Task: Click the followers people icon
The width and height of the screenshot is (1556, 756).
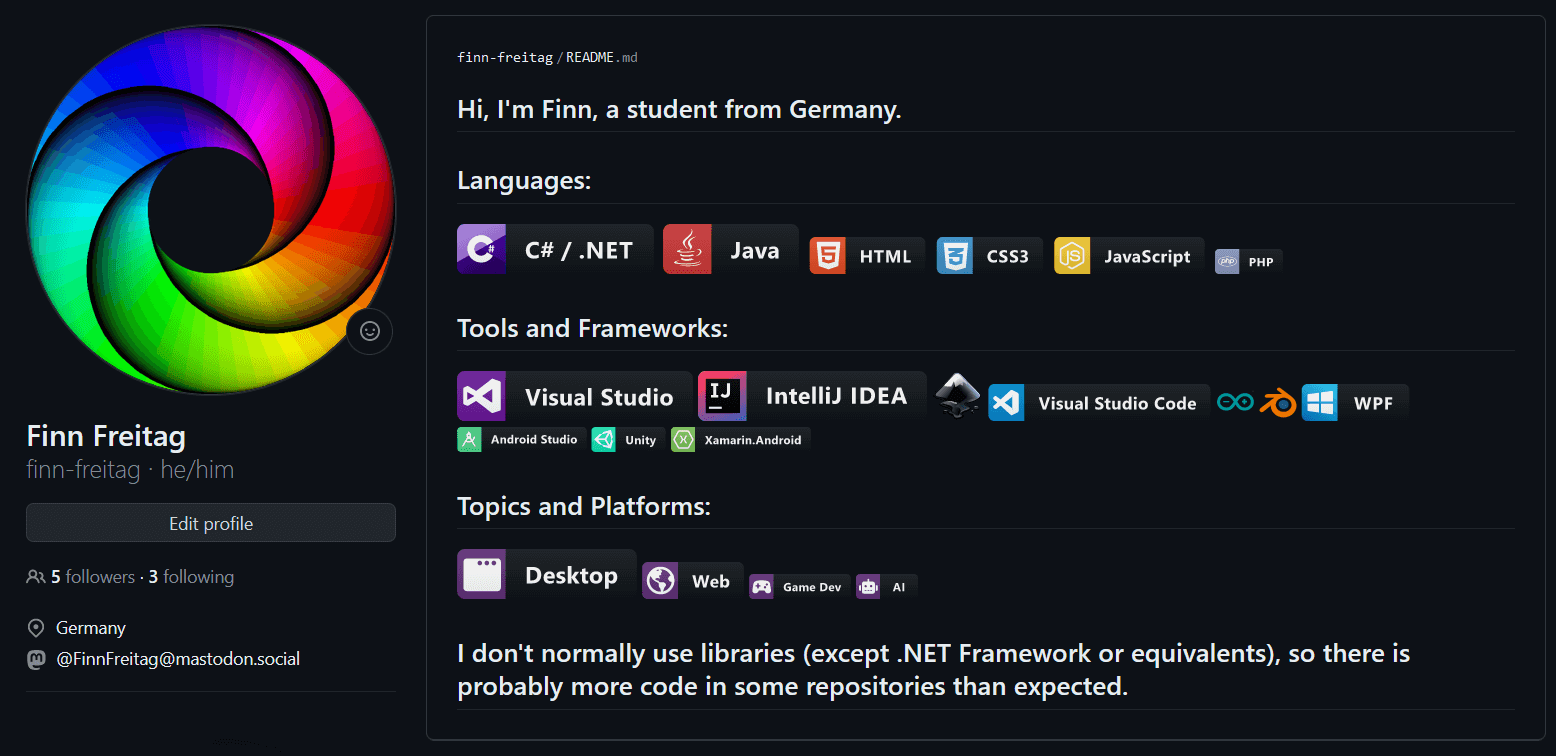Action: [x=36, y=577]
